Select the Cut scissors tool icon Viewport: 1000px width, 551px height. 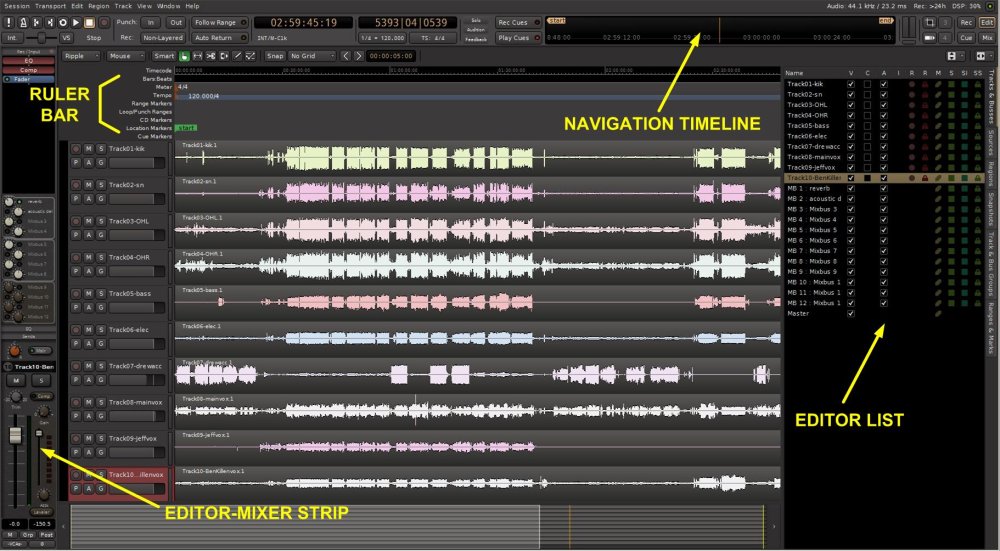coord(211,56)
